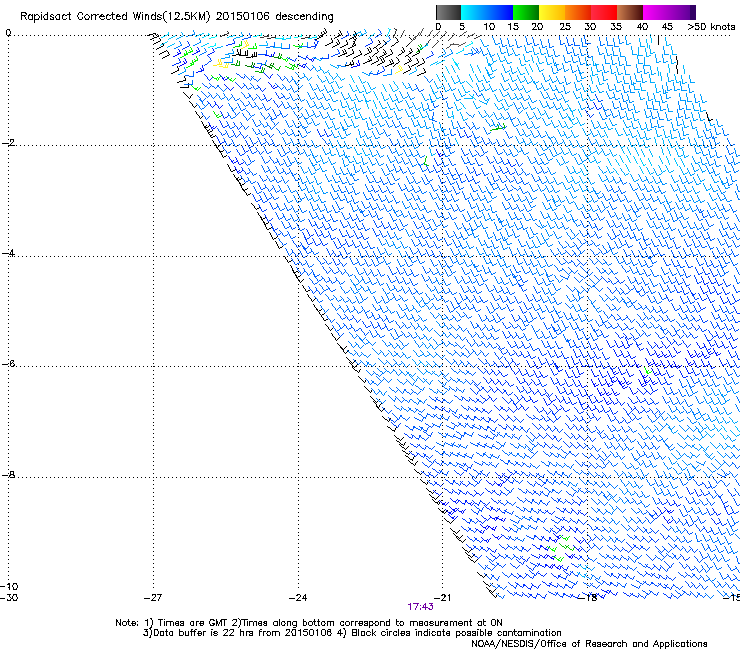Screen dimensions: 740x650
Task: Click the purple "17:43" swath time label
Action: [x=420, y=607]
